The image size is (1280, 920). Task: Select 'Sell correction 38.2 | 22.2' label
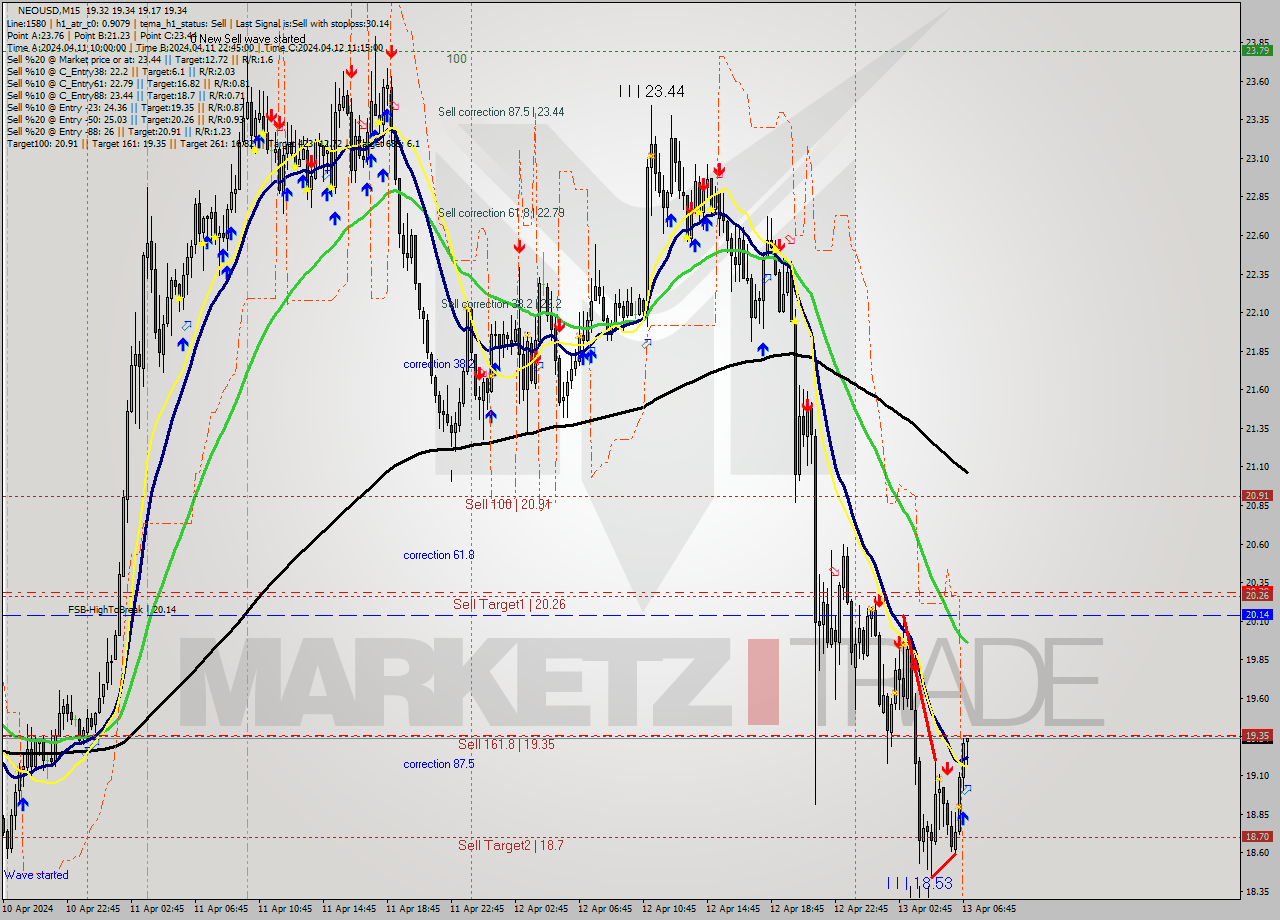pyautogui.click(x=501, y=304)
